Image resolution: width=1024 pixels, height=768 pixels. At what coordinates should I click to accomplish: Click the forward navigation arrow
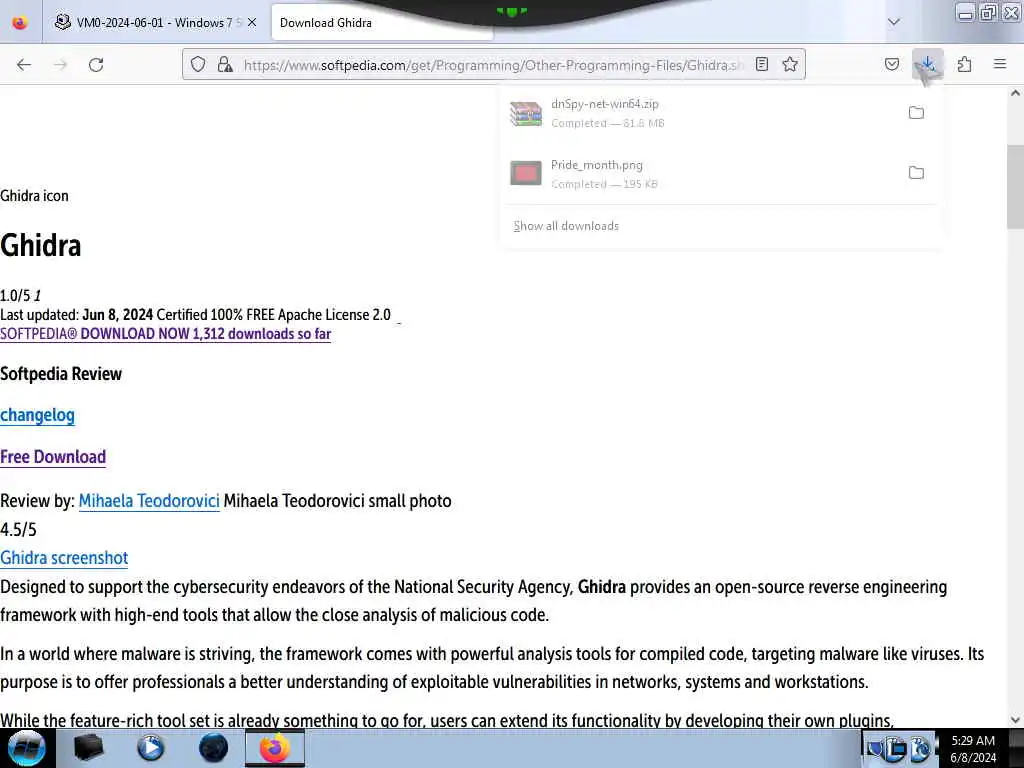[x=60, y=65]
